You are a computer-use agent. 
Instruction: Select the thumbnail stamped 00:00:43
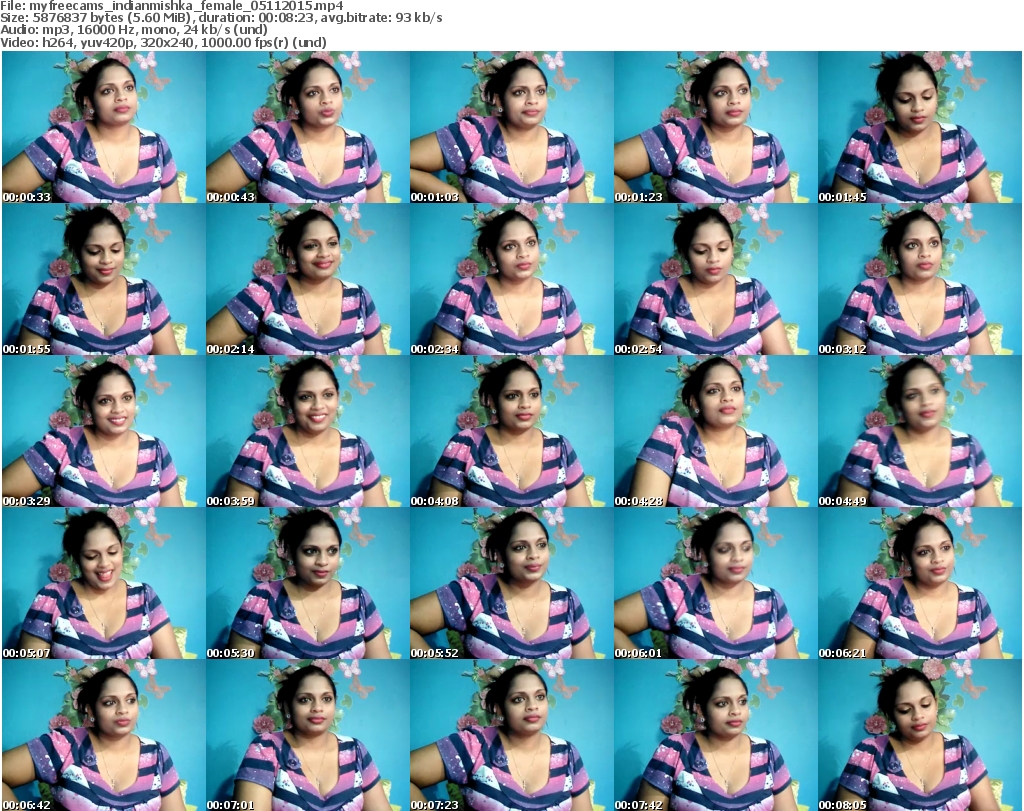click(x=308, y=127)
